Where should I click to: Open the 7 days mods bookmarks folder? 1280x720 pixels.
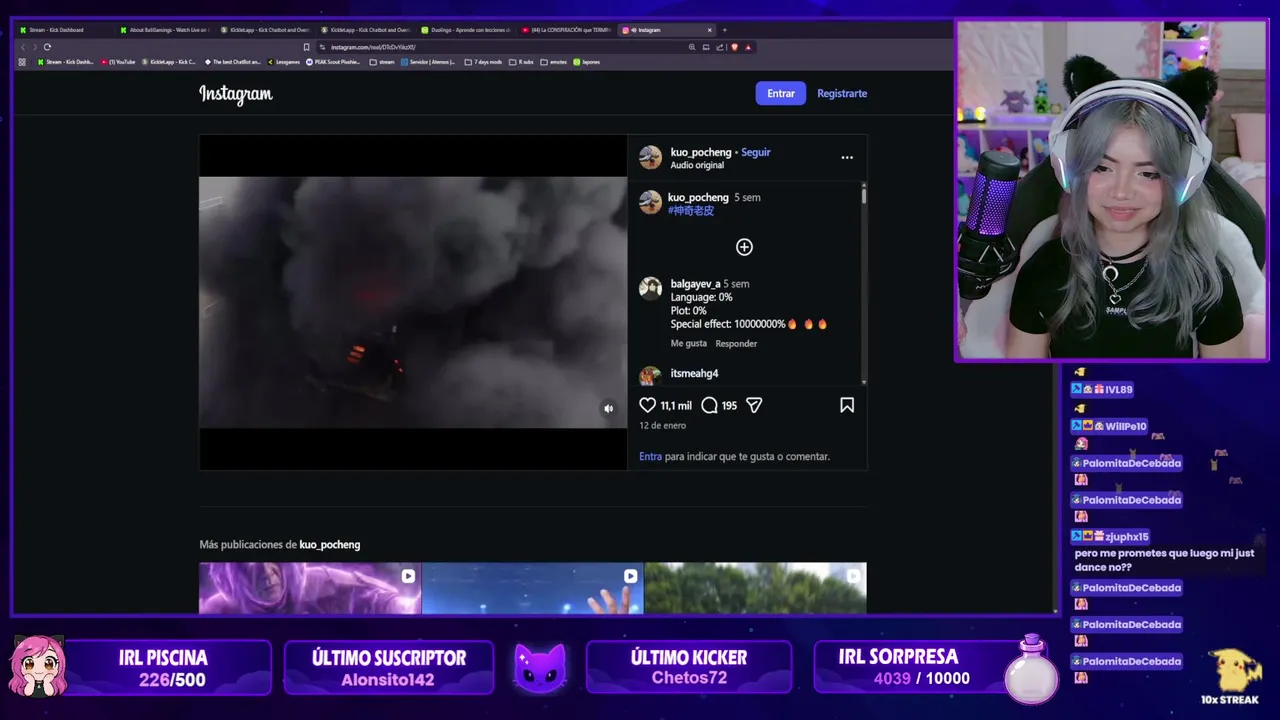pyautogui.click(x=483, y=62)
